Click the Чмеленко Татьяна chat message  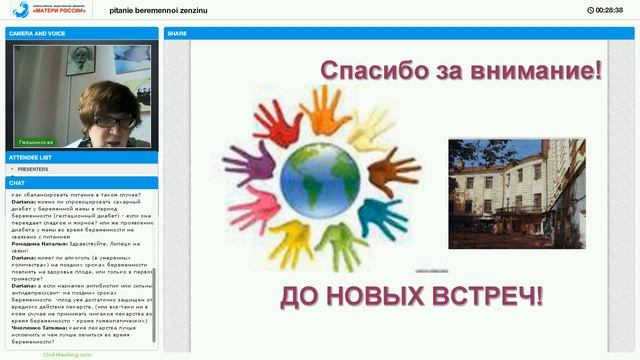click(74, 335)
